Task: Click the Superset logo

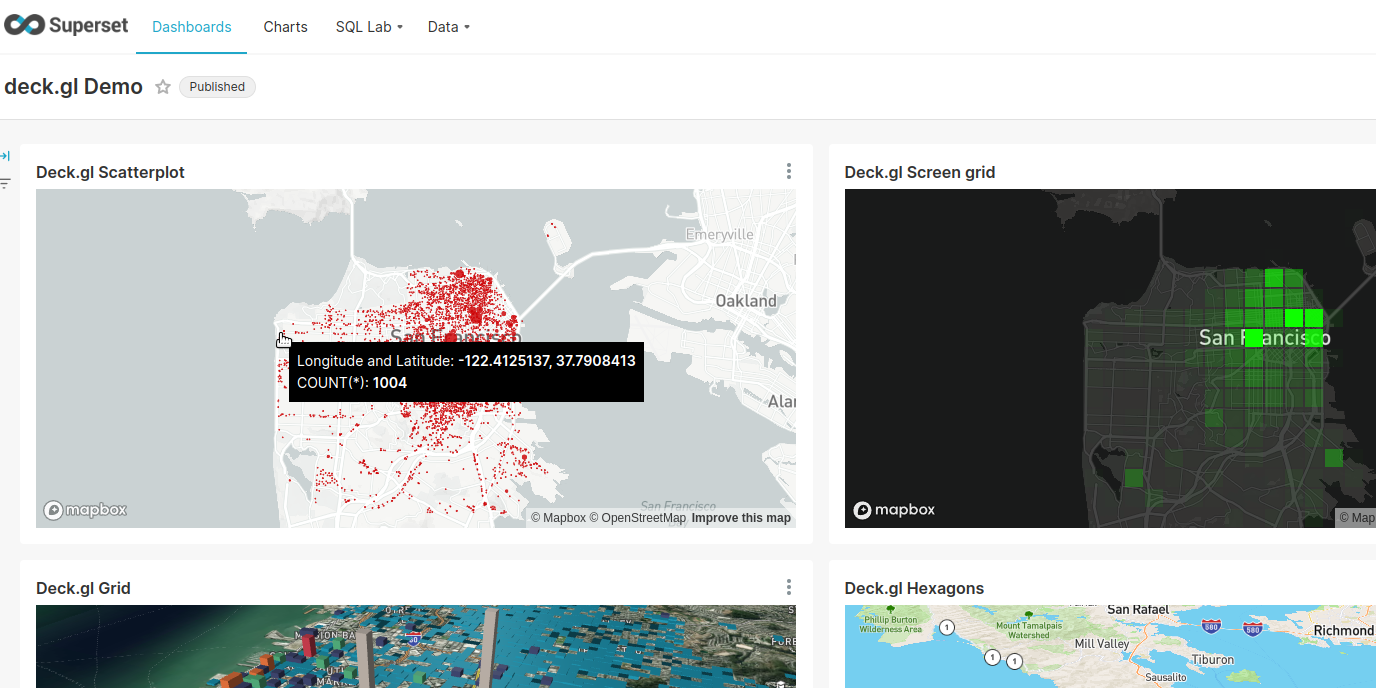Action: click(66, 26)
